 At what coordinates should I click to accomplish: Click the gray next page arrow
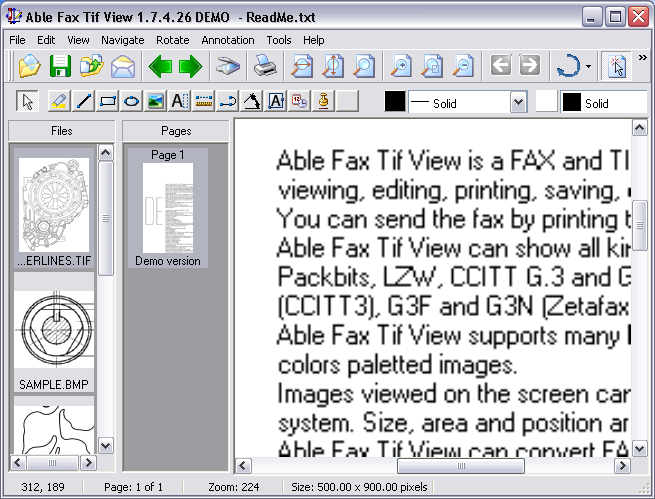pyautogui.click(x=530, y=66)
